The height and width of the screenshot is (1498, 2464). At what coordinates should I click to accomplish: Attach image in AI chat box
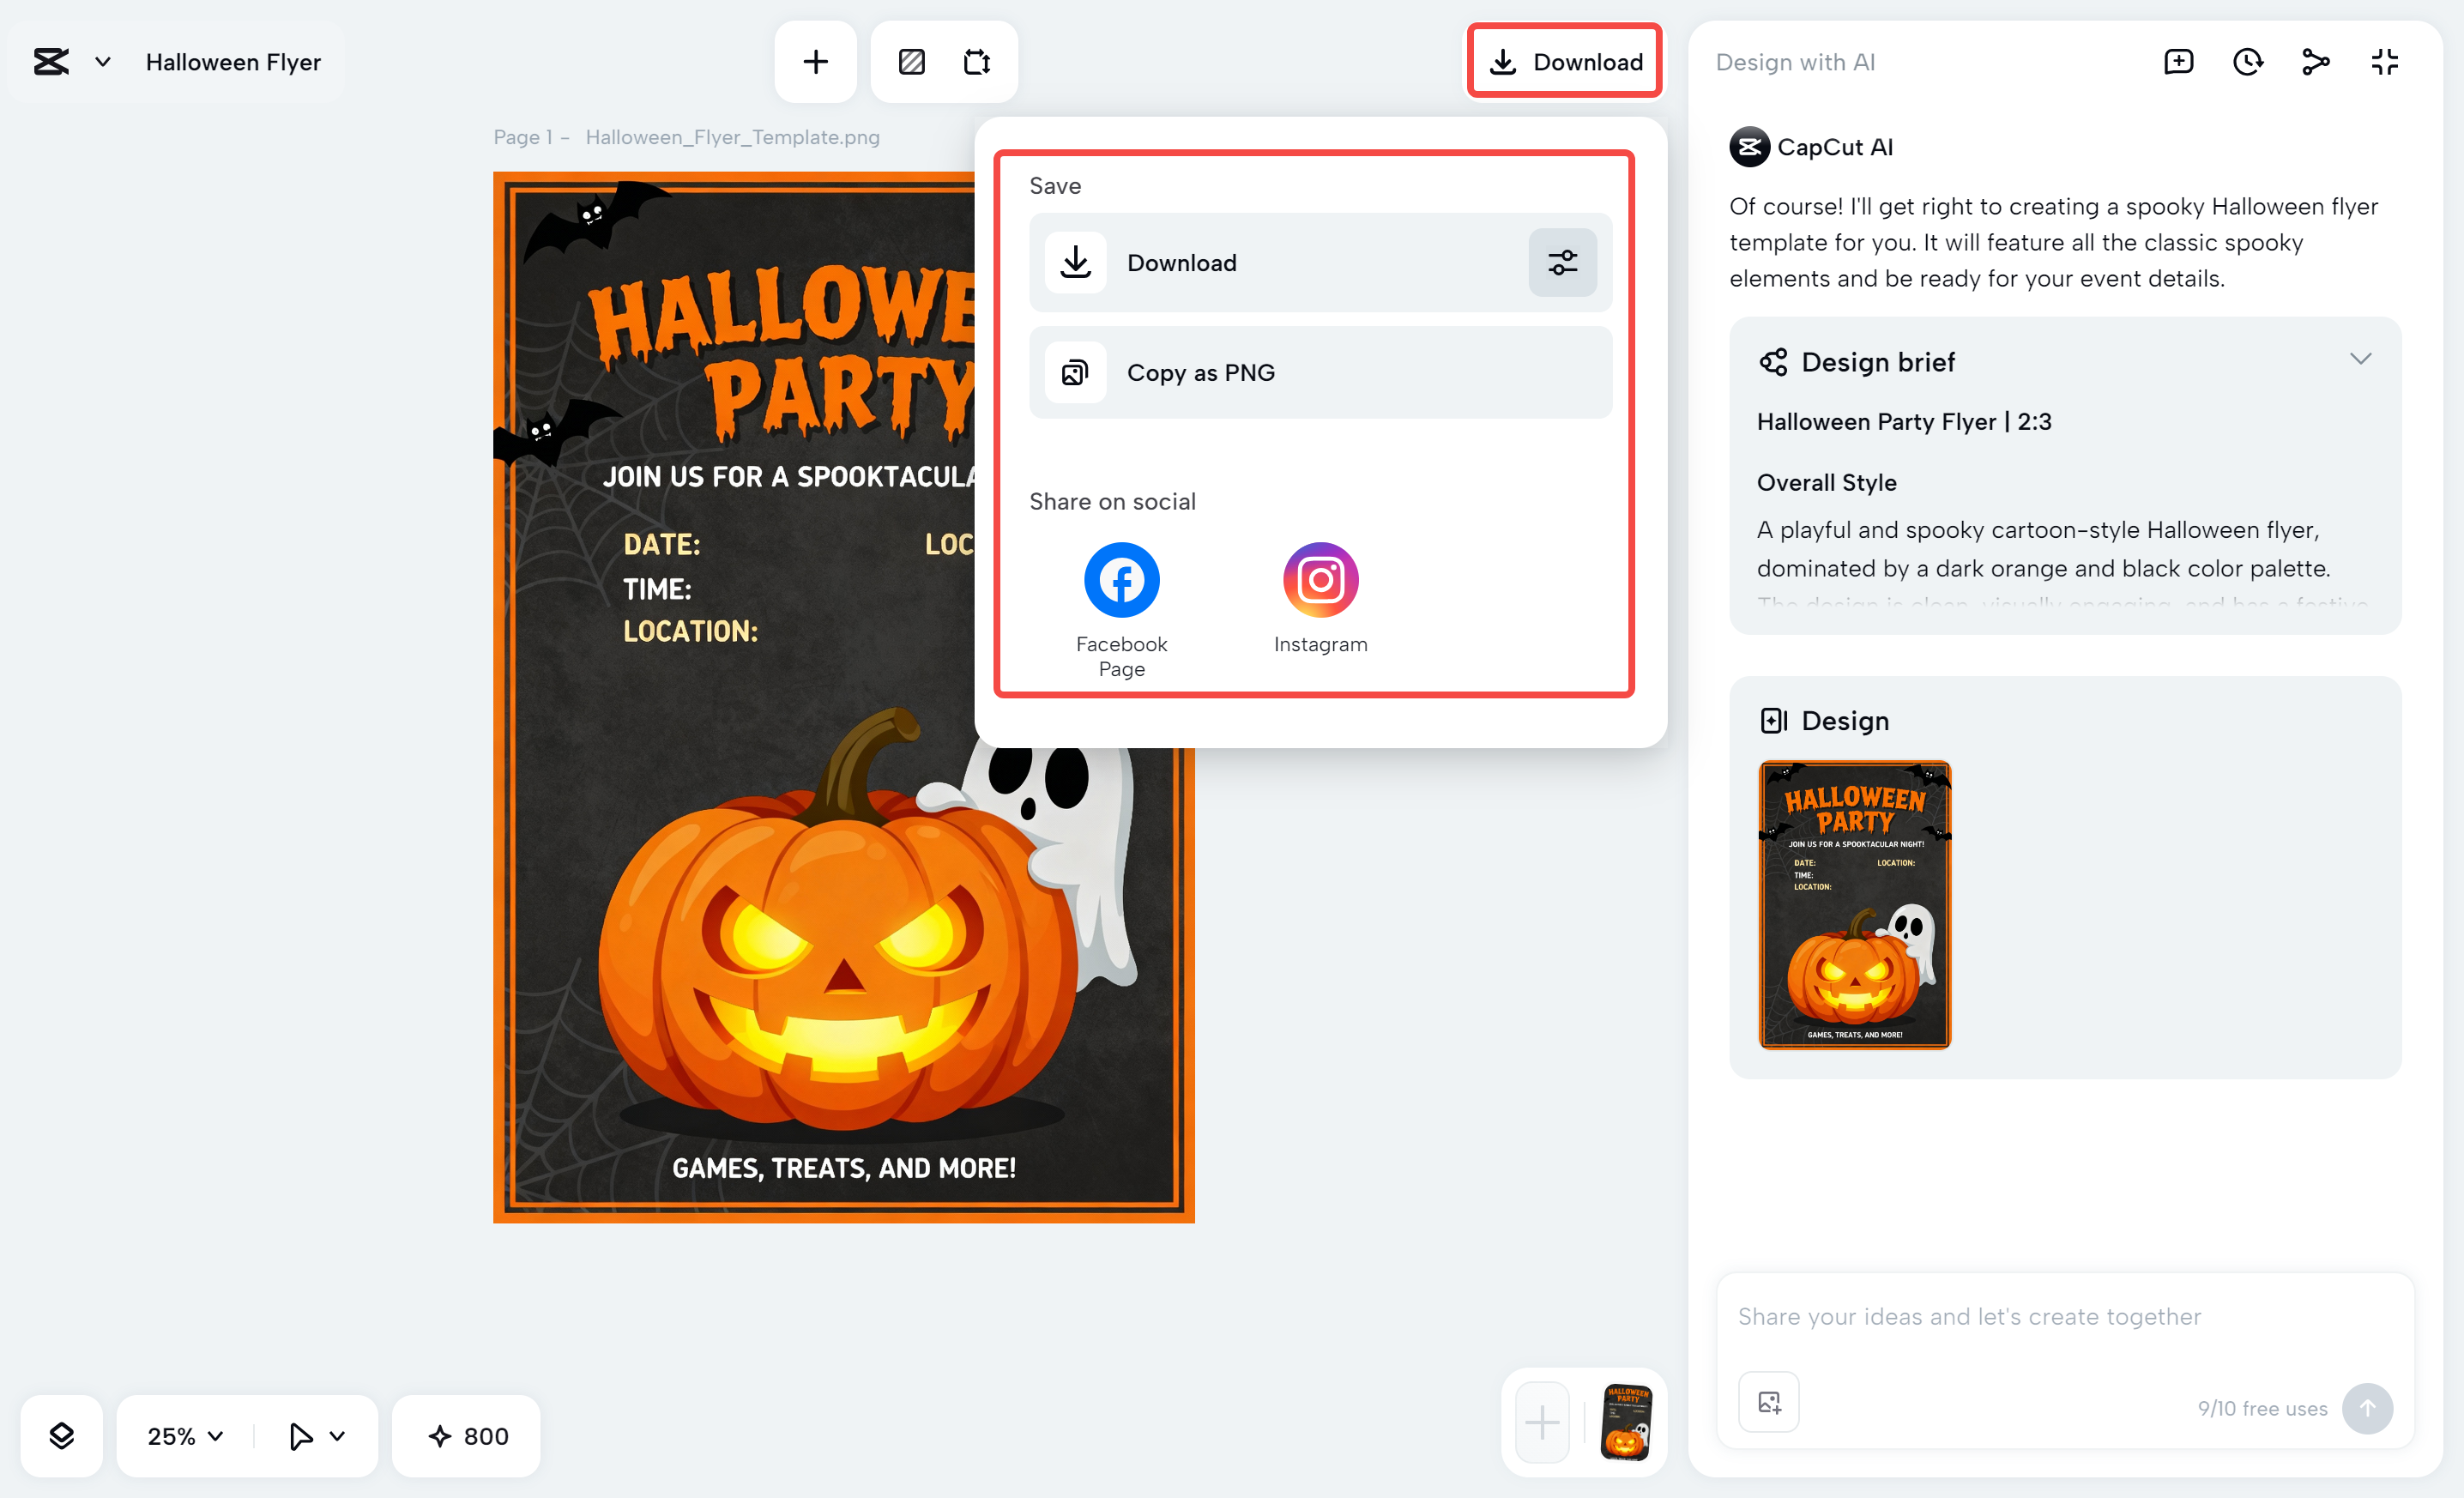tap(1768, 1402)
